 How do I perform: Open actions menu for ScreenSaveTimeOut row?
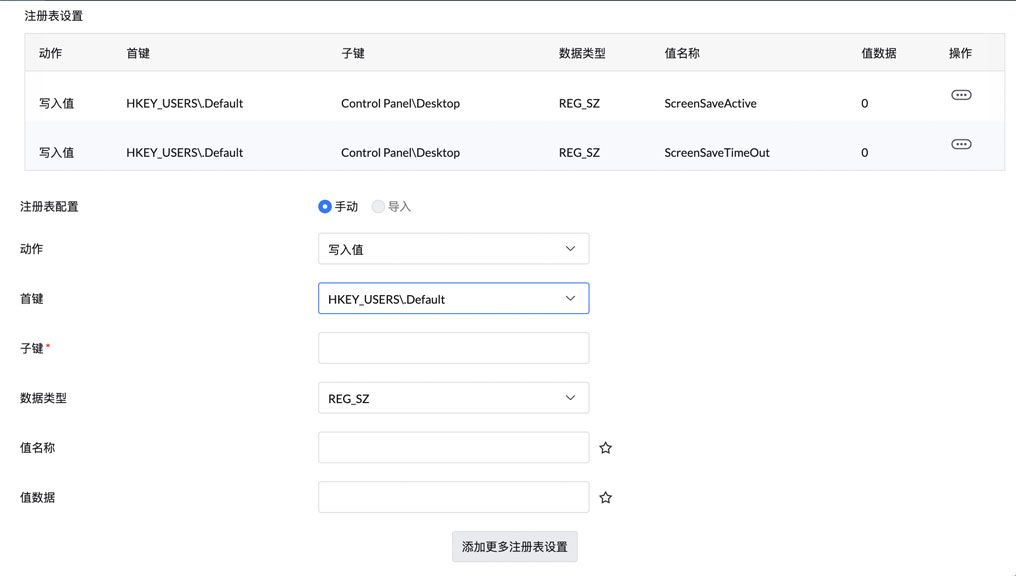(x=961, y=144)
